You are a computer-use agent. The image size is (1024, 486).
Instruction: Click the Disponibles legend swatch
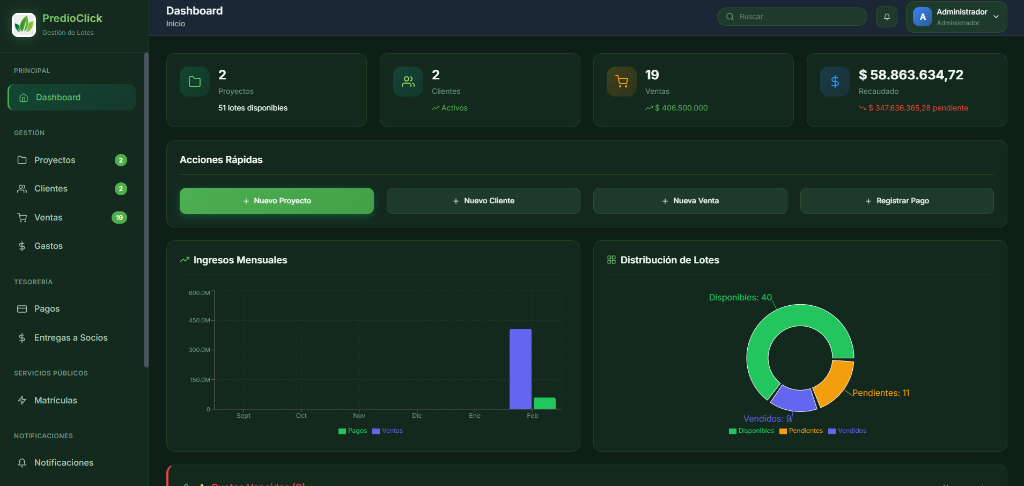coord(733,431)
